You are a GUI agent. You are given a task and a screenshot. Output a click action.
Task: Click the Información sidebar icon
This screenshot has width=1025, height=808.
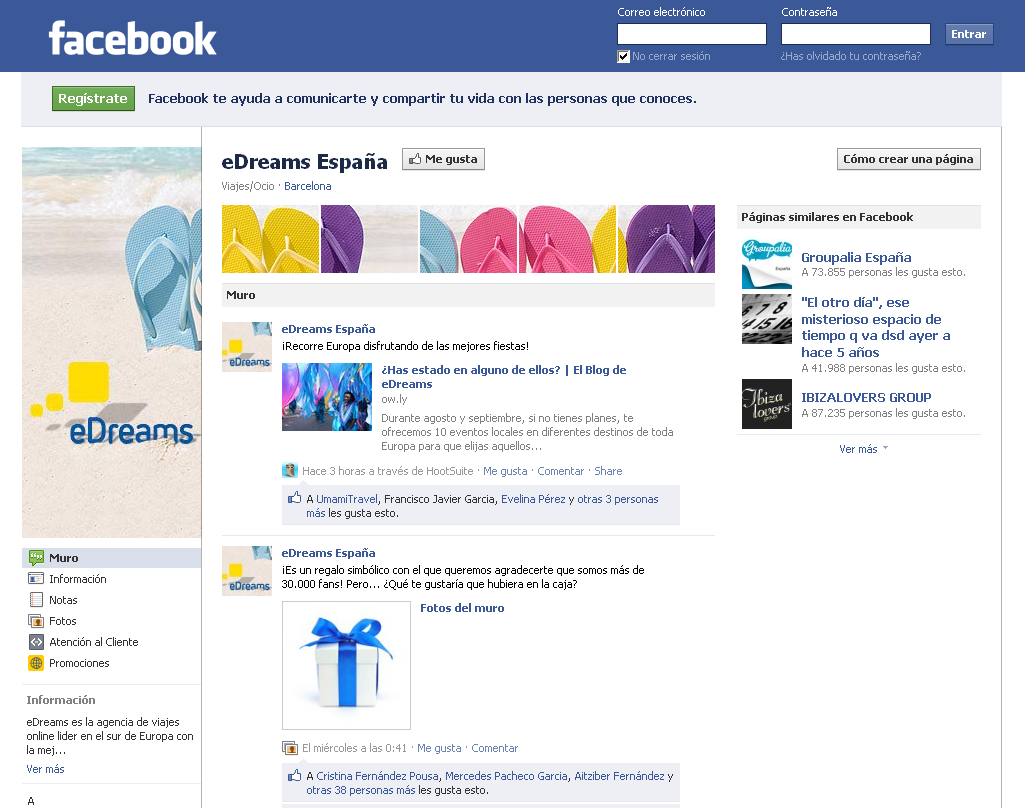37,579
